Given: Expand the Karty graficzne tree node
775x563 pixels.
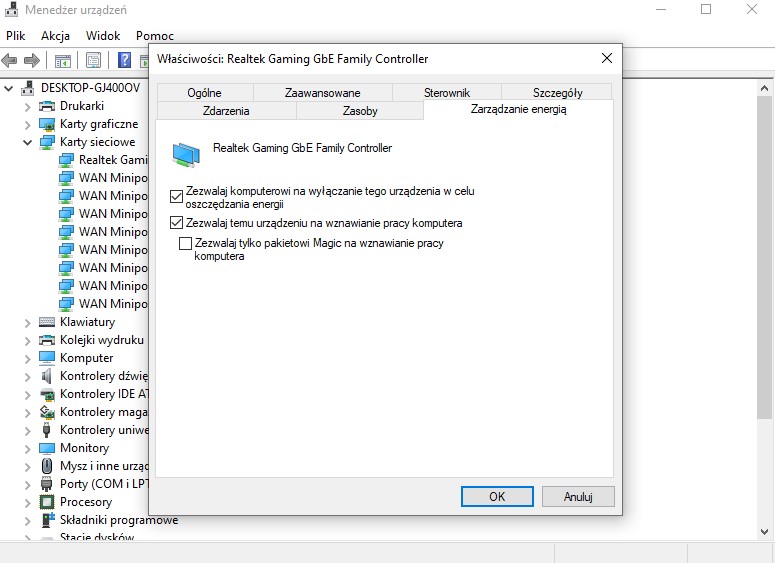Looking at the screenshot, I should (x=28, y=124).
